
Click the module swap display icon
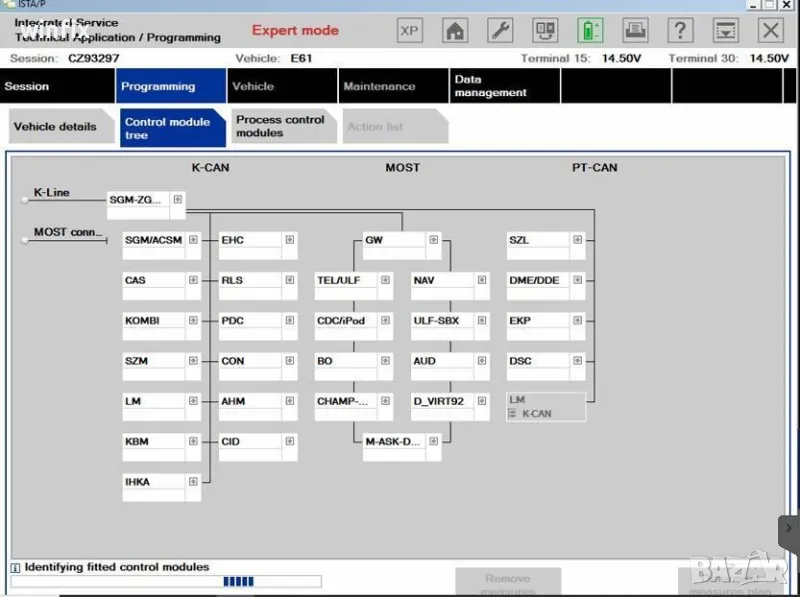point(546,30)
